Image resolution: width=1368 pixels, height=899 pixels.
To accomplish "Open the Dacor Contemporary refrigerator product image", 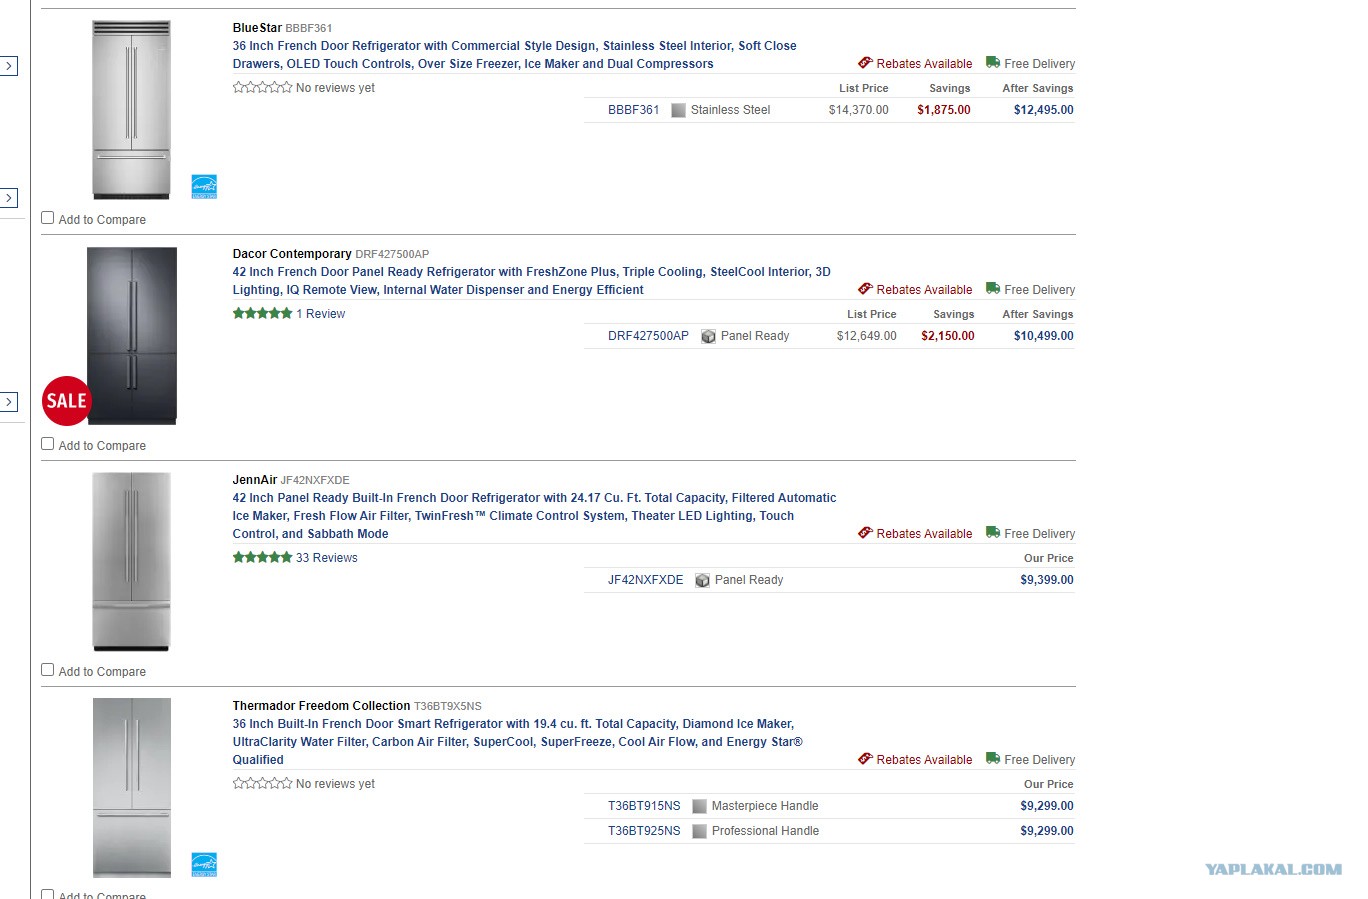I will coord(132,336).
